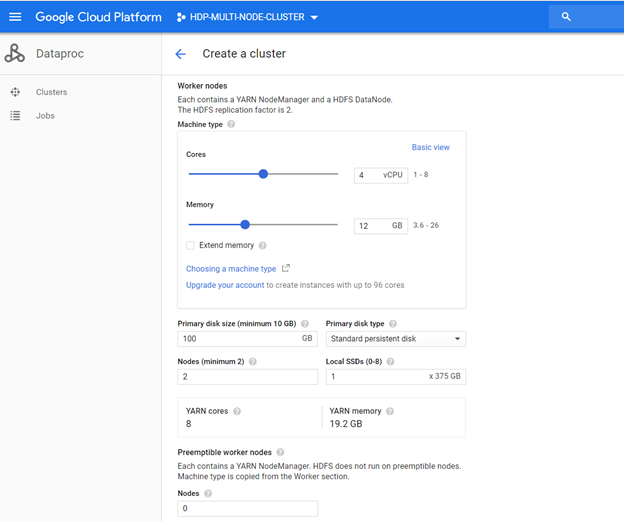Click the '1 - 8' cores range text

(421, 175)
